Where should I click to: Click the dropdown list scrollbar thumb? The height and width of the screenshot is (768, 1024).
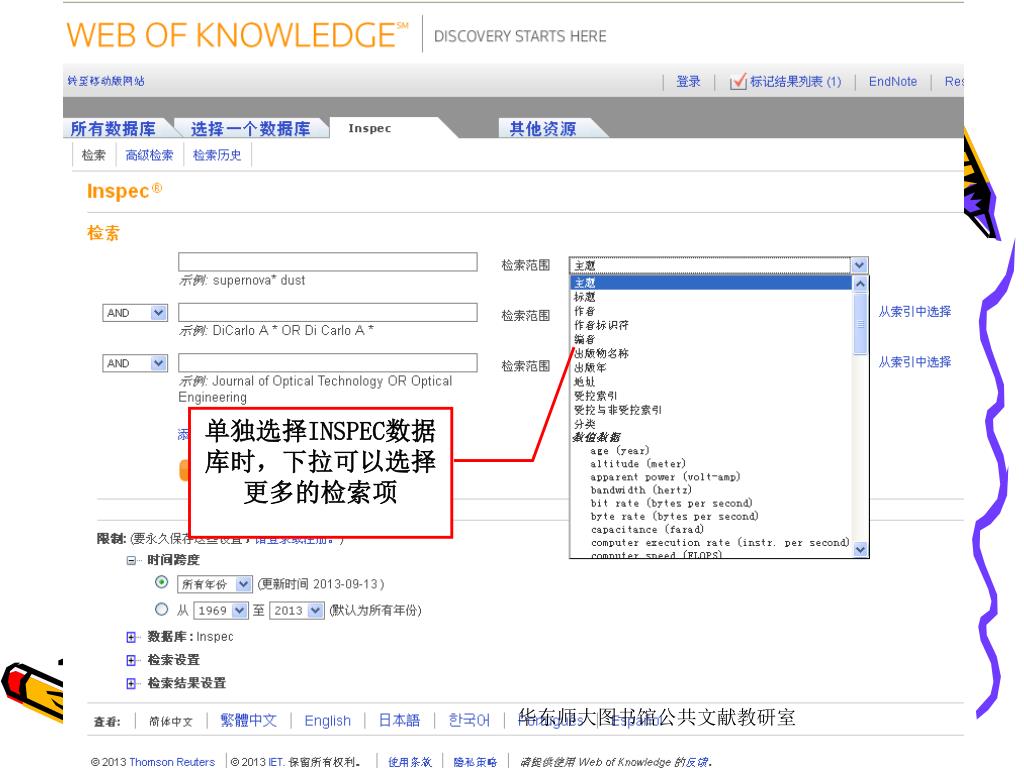[860, 324]
